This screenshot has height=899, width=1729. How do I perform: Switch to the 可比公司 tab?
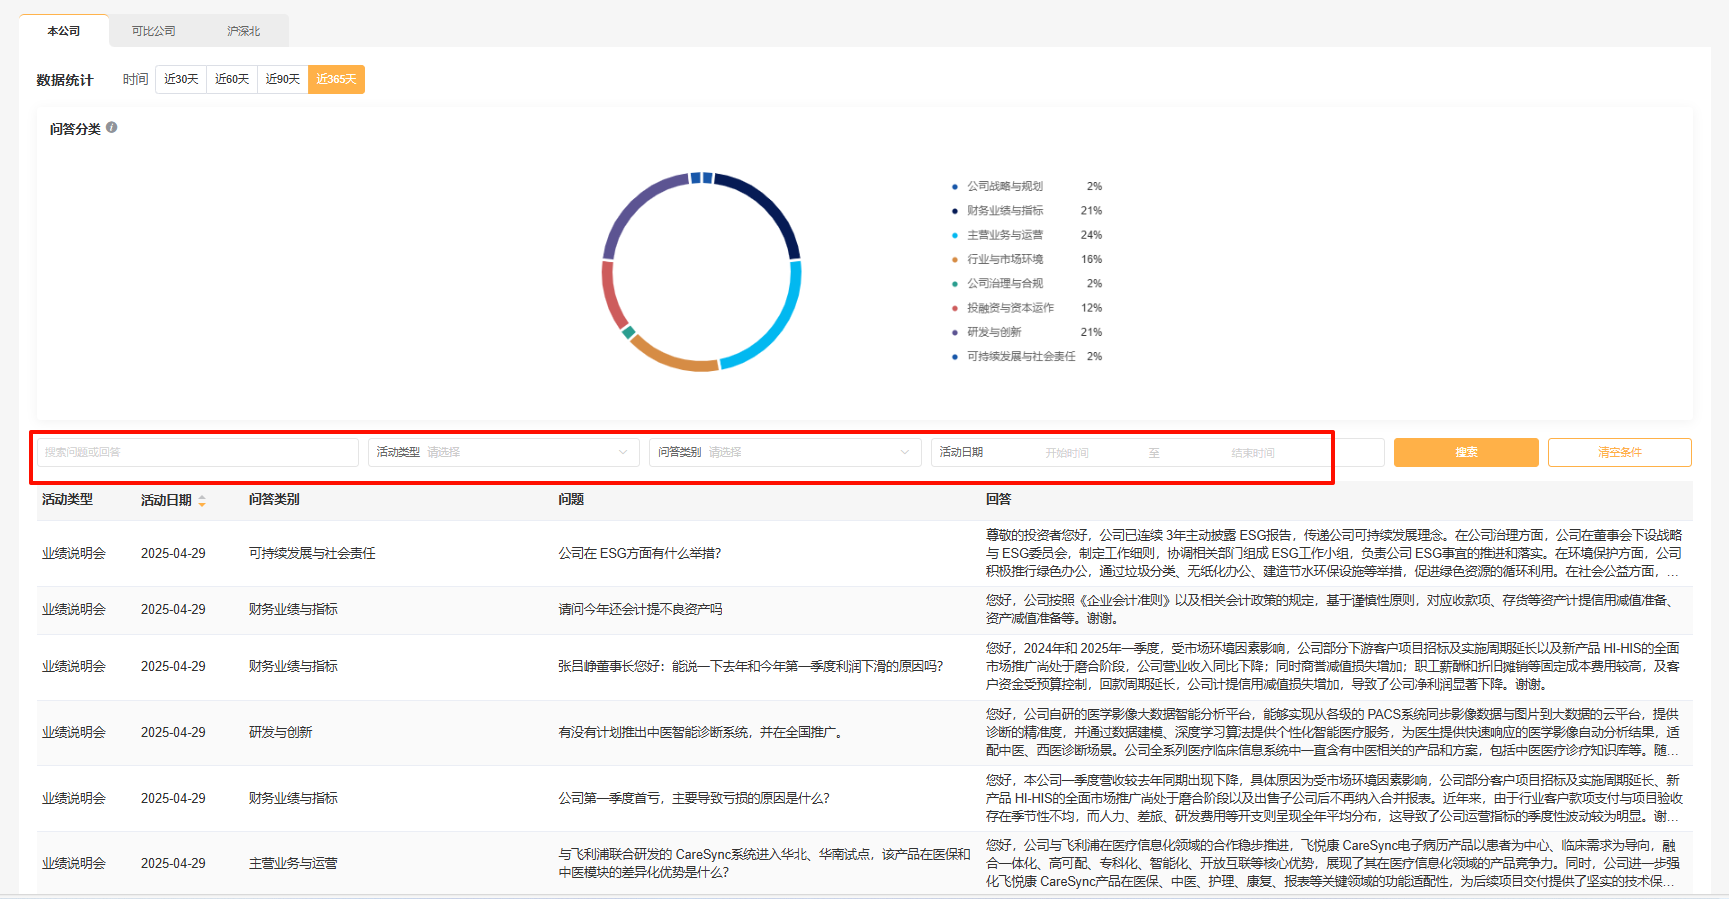pos(153,31)
